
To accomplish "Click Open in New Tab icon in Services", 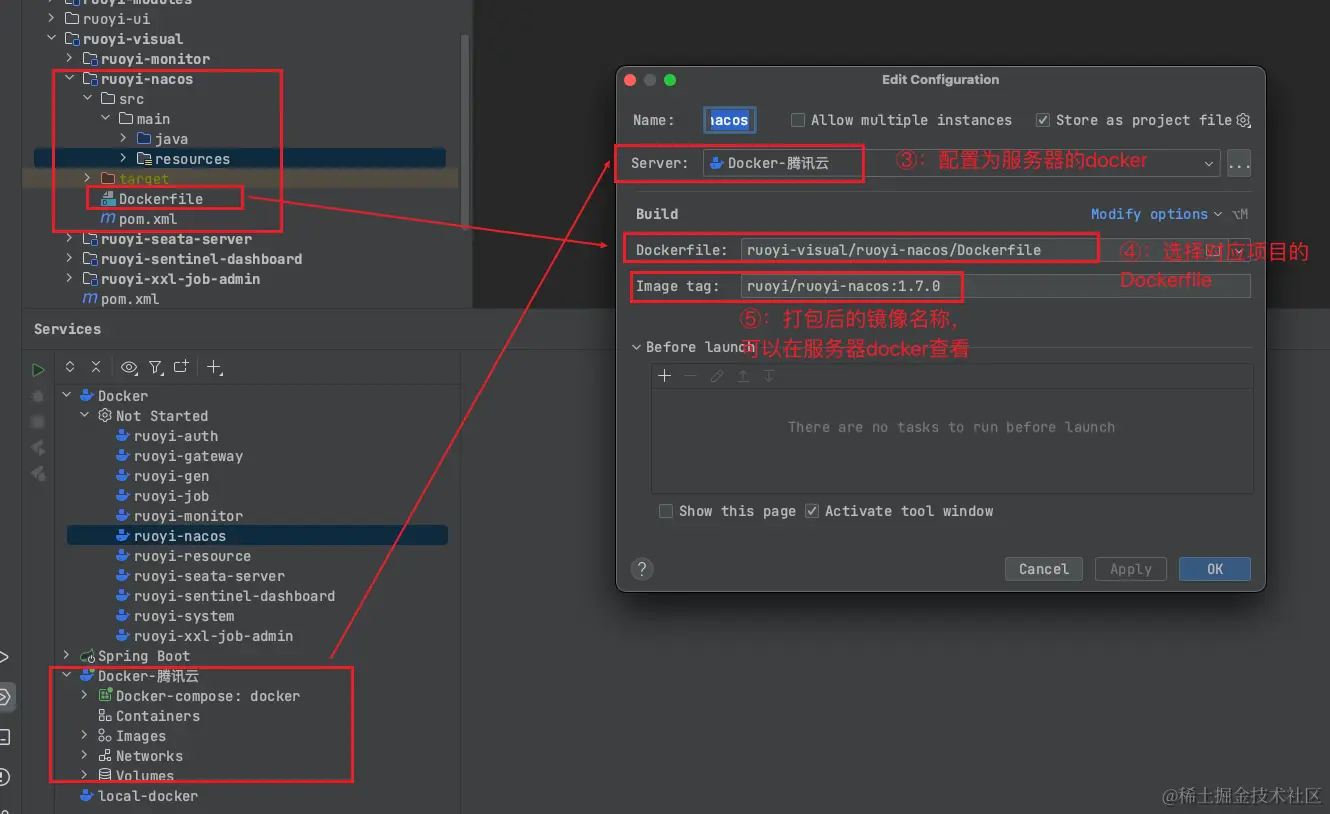I will pyautogui.click(x=181, y=367).
